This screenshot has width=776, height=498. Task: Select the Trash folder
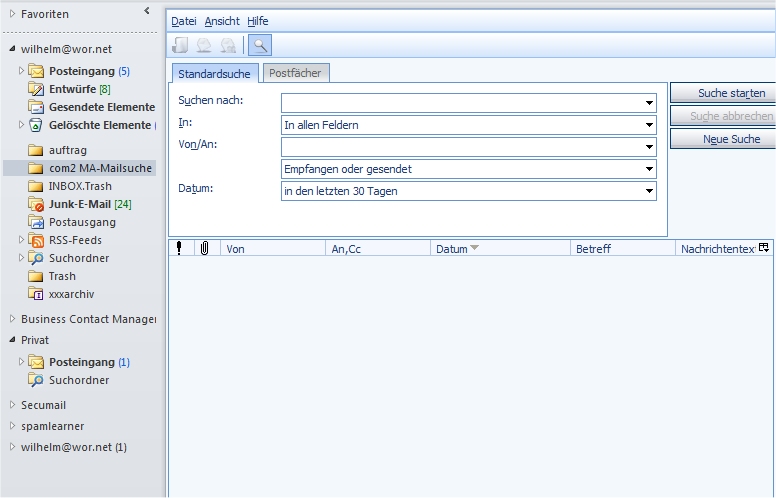point(62,276)
